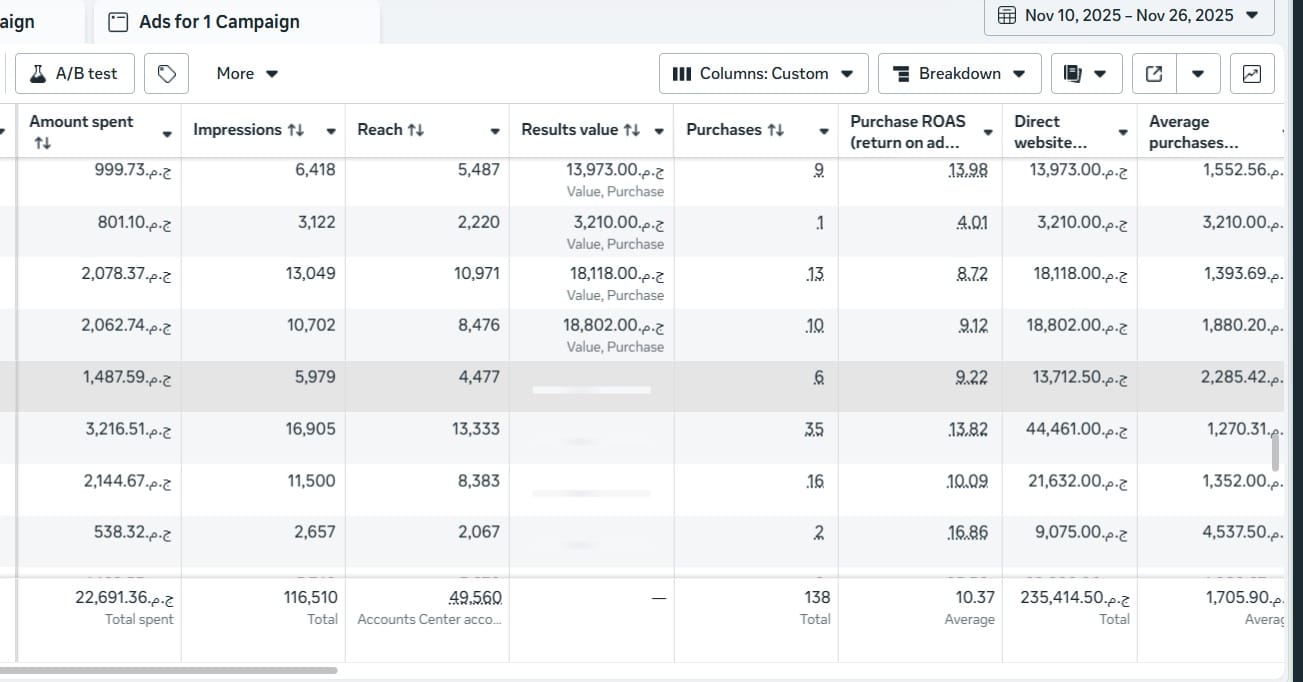The width and height of the screenshot is (1303, 682).
Task: Open the date range dropdown
Action: (1249, 15)
